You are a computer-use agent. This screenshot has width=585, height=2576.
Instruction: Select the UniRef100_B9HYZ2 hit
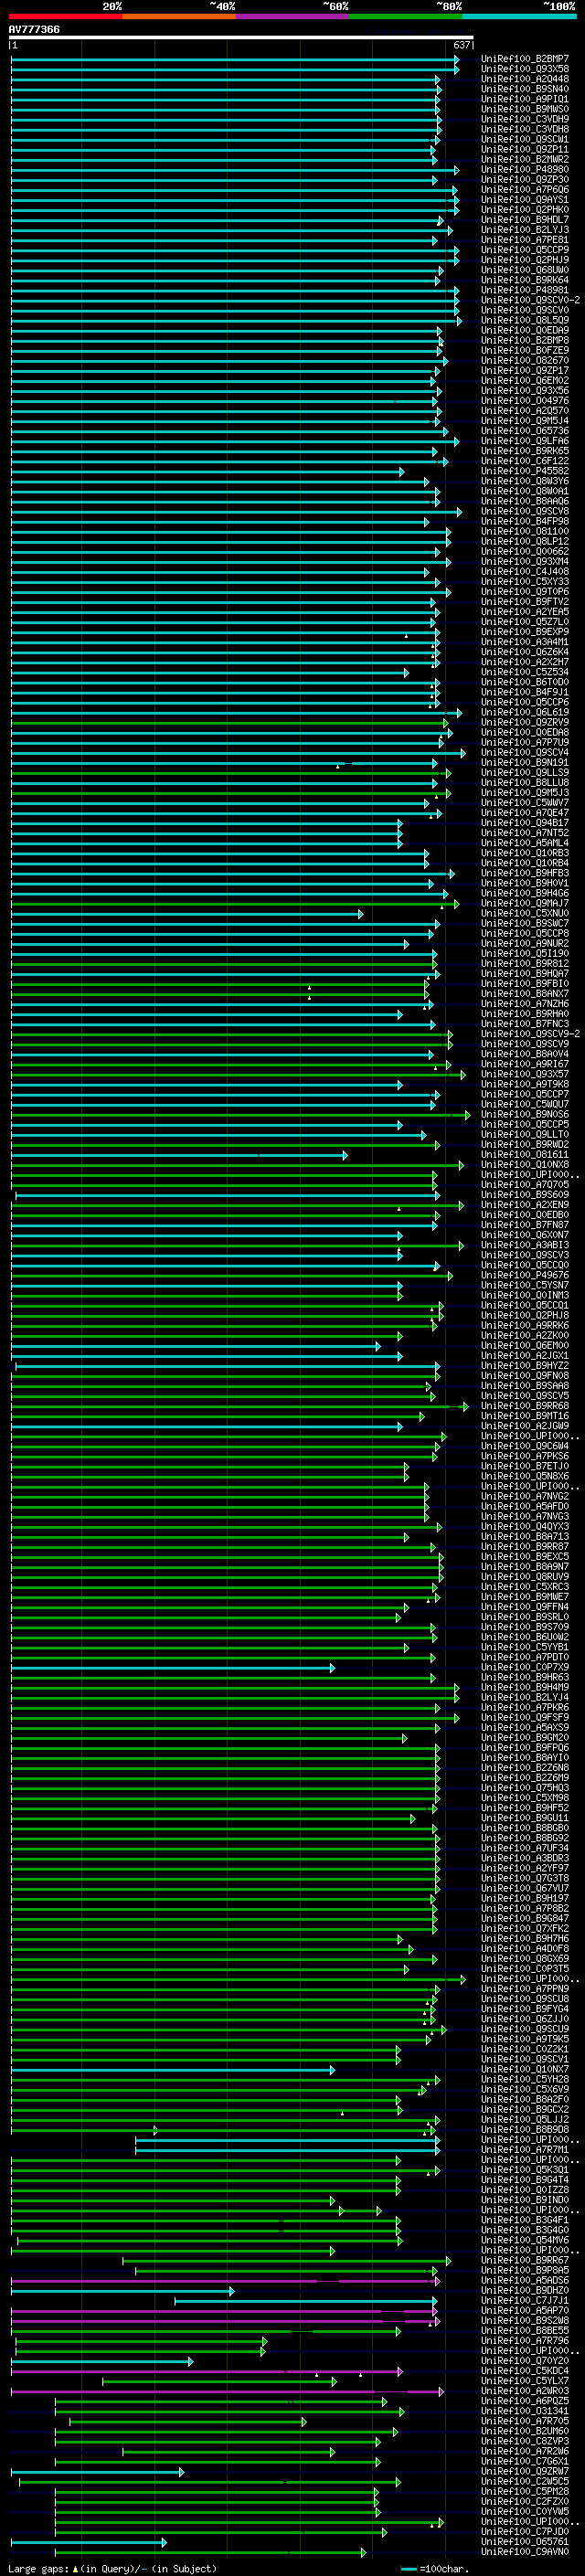(x=524, y=1366)
